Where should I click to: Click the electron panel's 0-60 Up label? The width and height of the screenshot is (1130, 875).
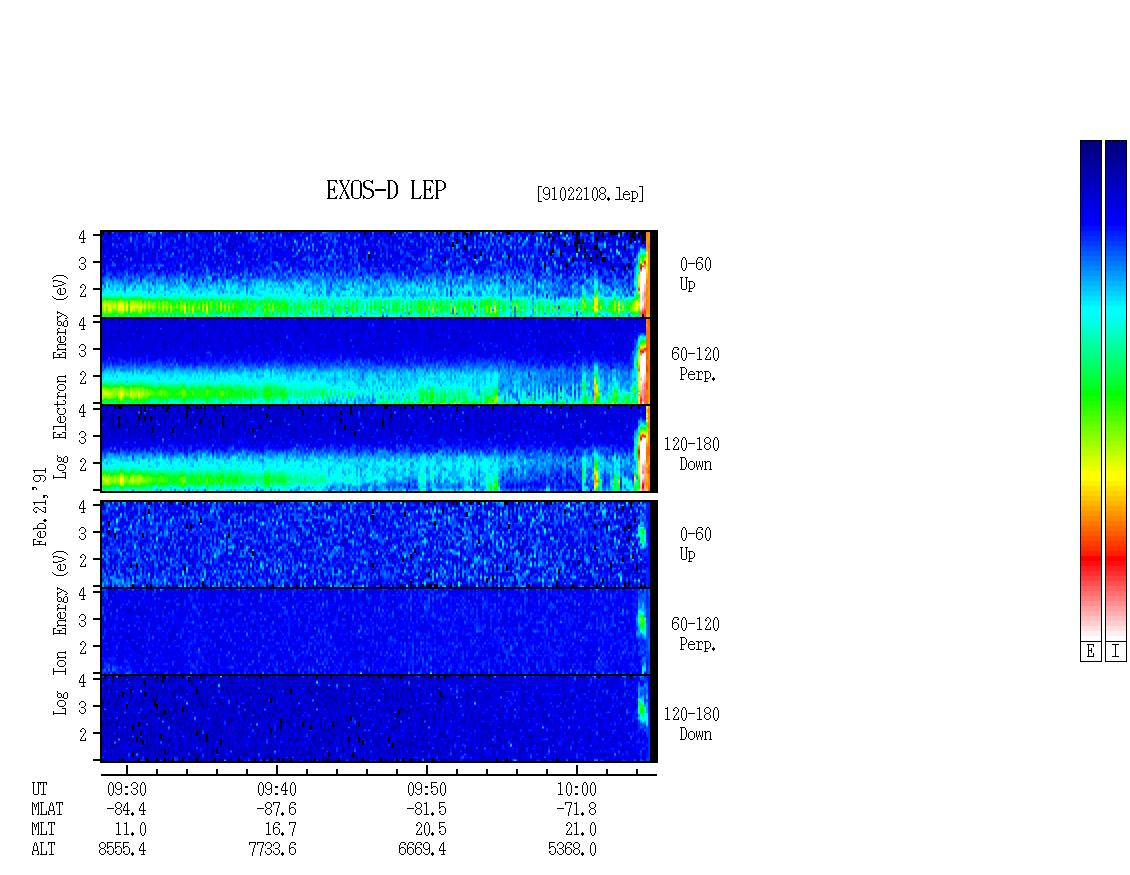point(695,274)
